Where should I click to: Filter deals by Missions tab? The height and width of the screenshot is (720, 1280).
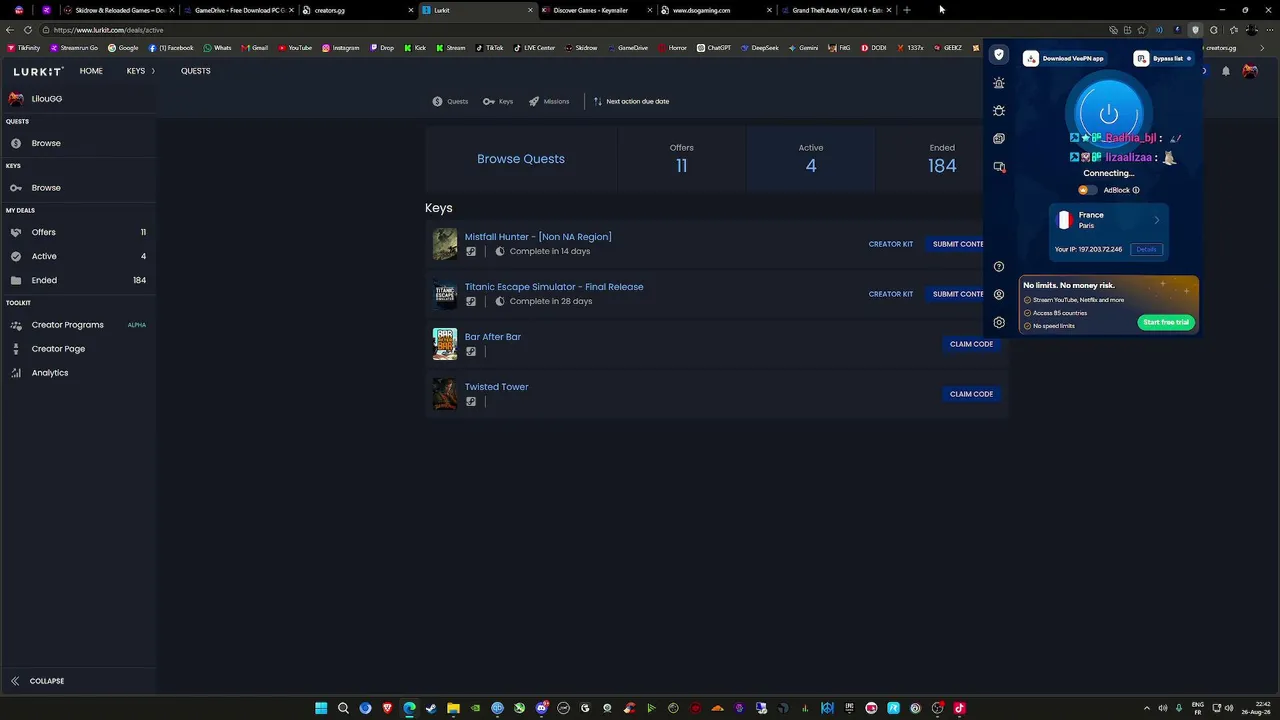coord(549,102)
